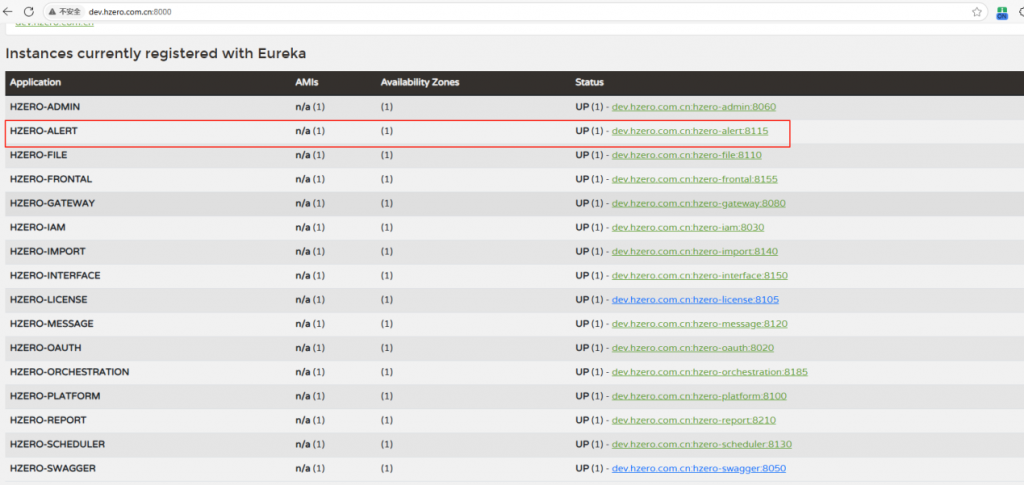
Task: Open hzero-orchestration:8185 instance link
Action: [709, 371]
